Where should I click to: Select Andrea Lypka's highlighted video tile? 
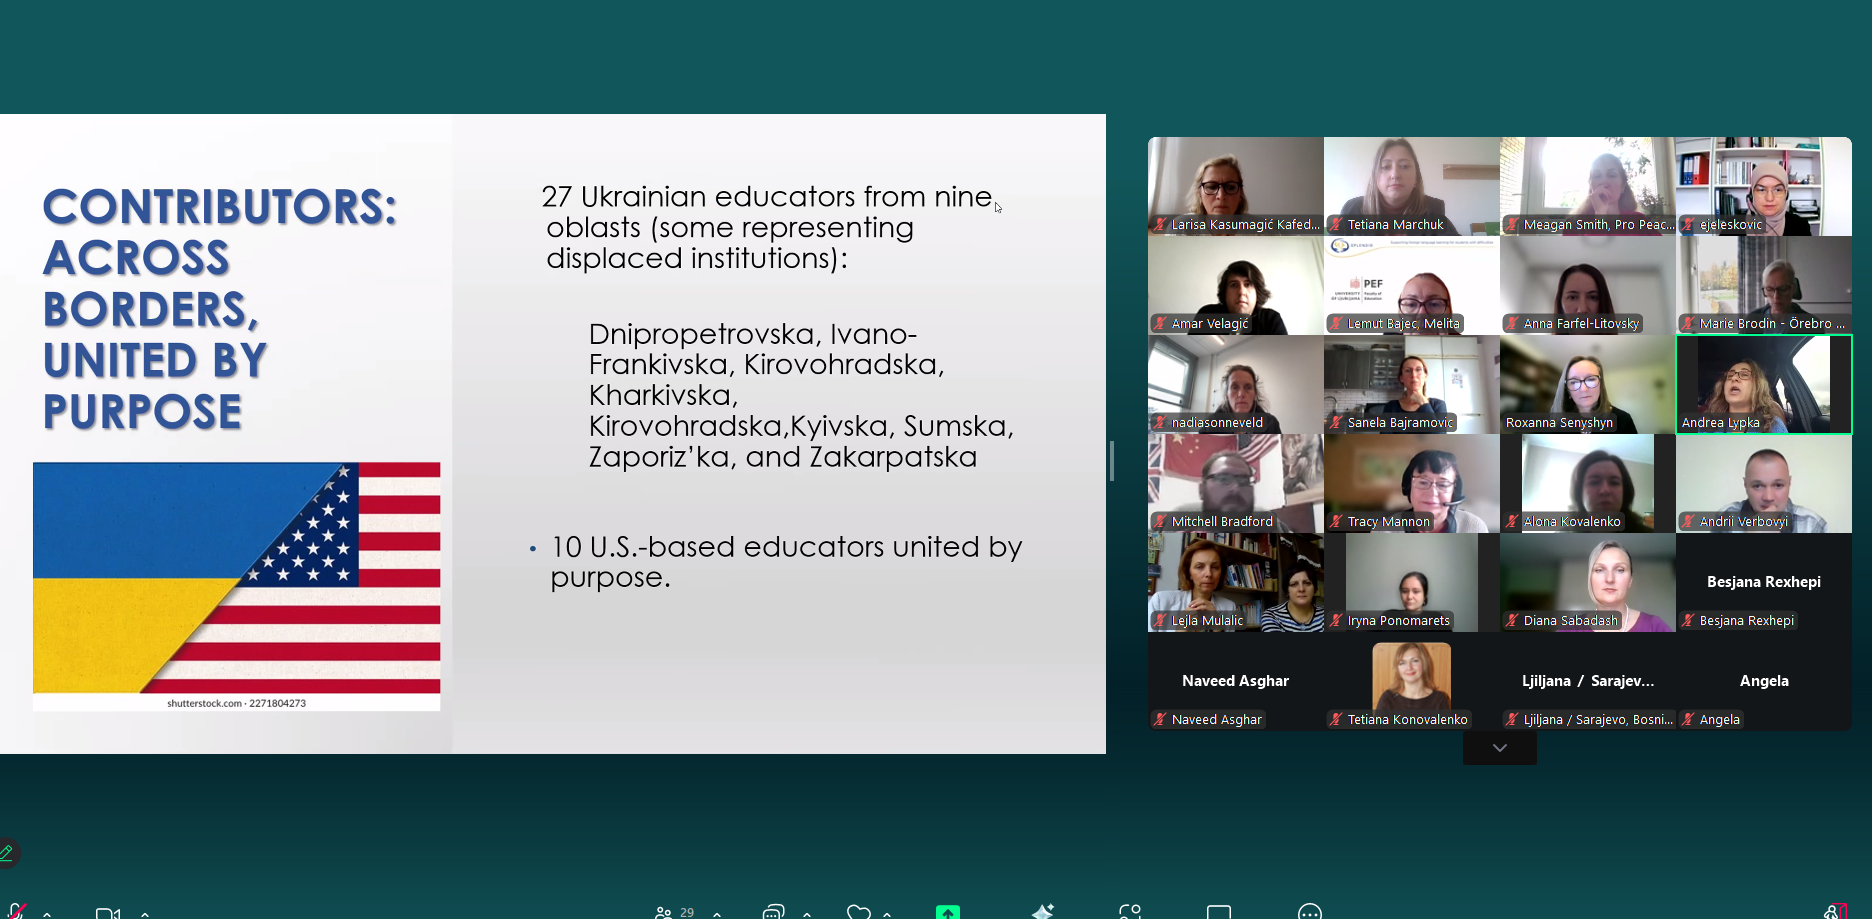point(1763,384)
